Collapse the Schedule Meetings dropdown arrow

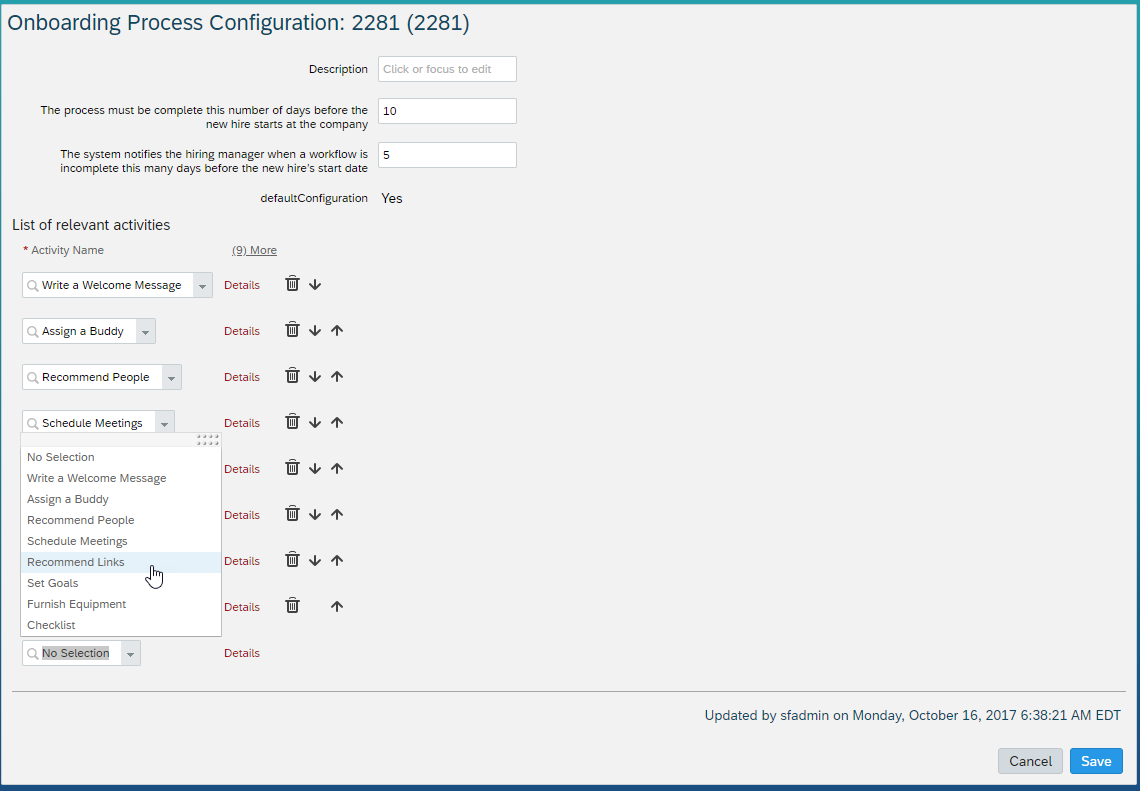point(165,423)
